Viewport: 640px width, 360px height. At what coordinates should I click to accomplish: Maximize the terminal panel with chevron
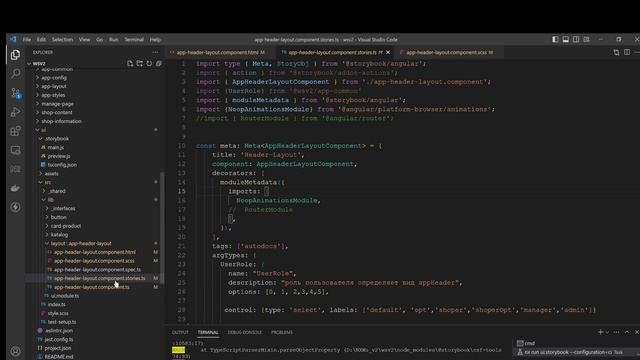pyautogui.click(x=627, y=332)
